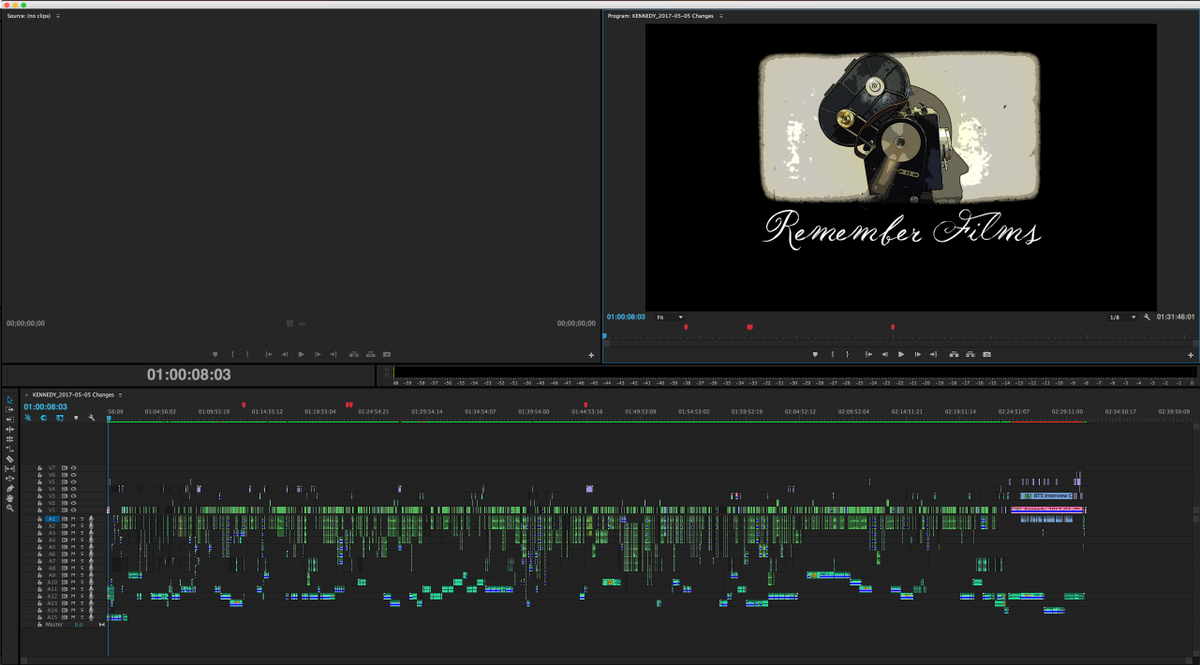
Task: Open the timeline sequence panel menu
Action: point(120,395)
